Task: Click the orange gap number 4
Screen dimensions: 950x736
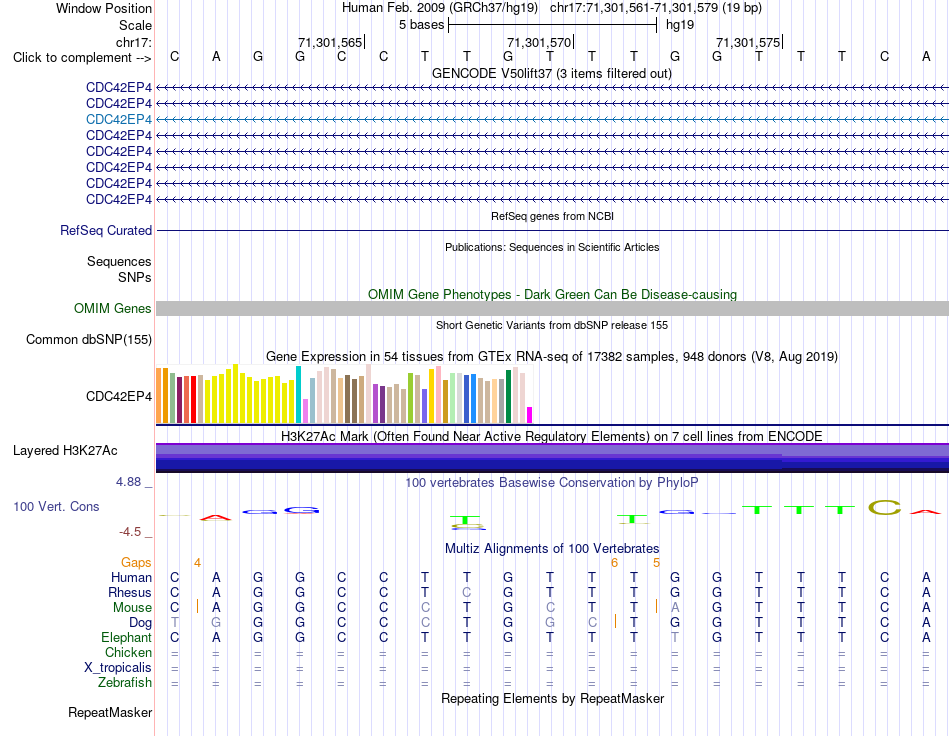Action: click(x=197, y=563)
